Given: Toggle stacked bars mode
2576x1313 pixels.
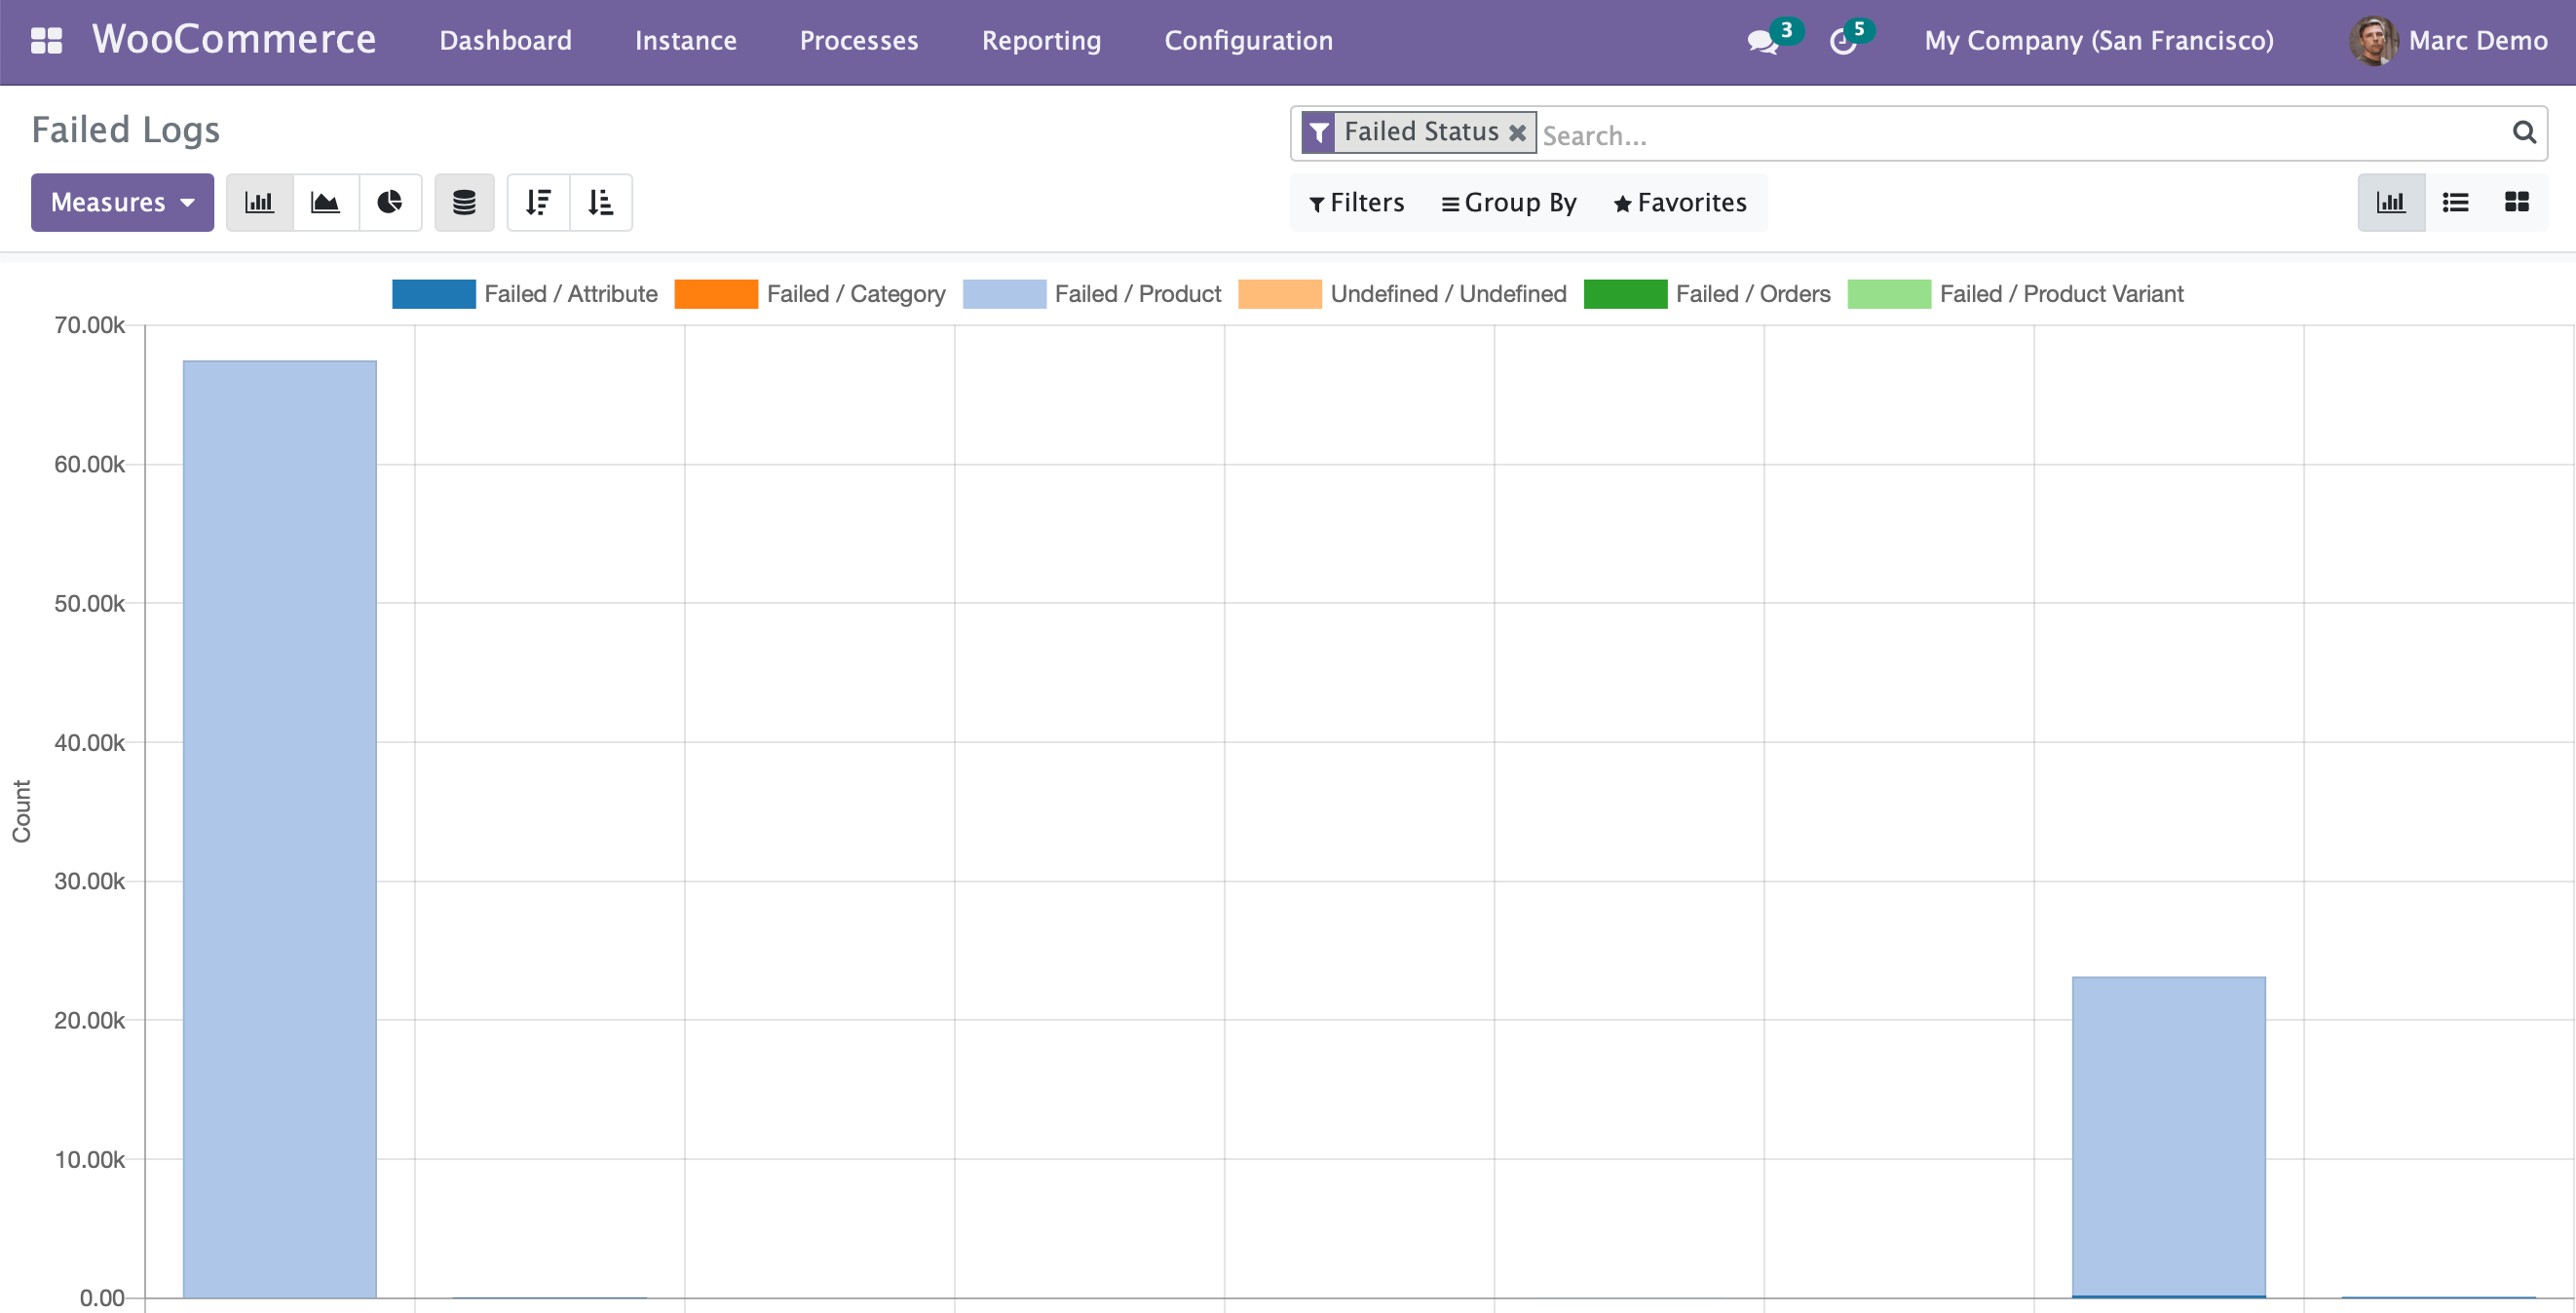Looking at the screenshot, I should (x=464, y=203).
